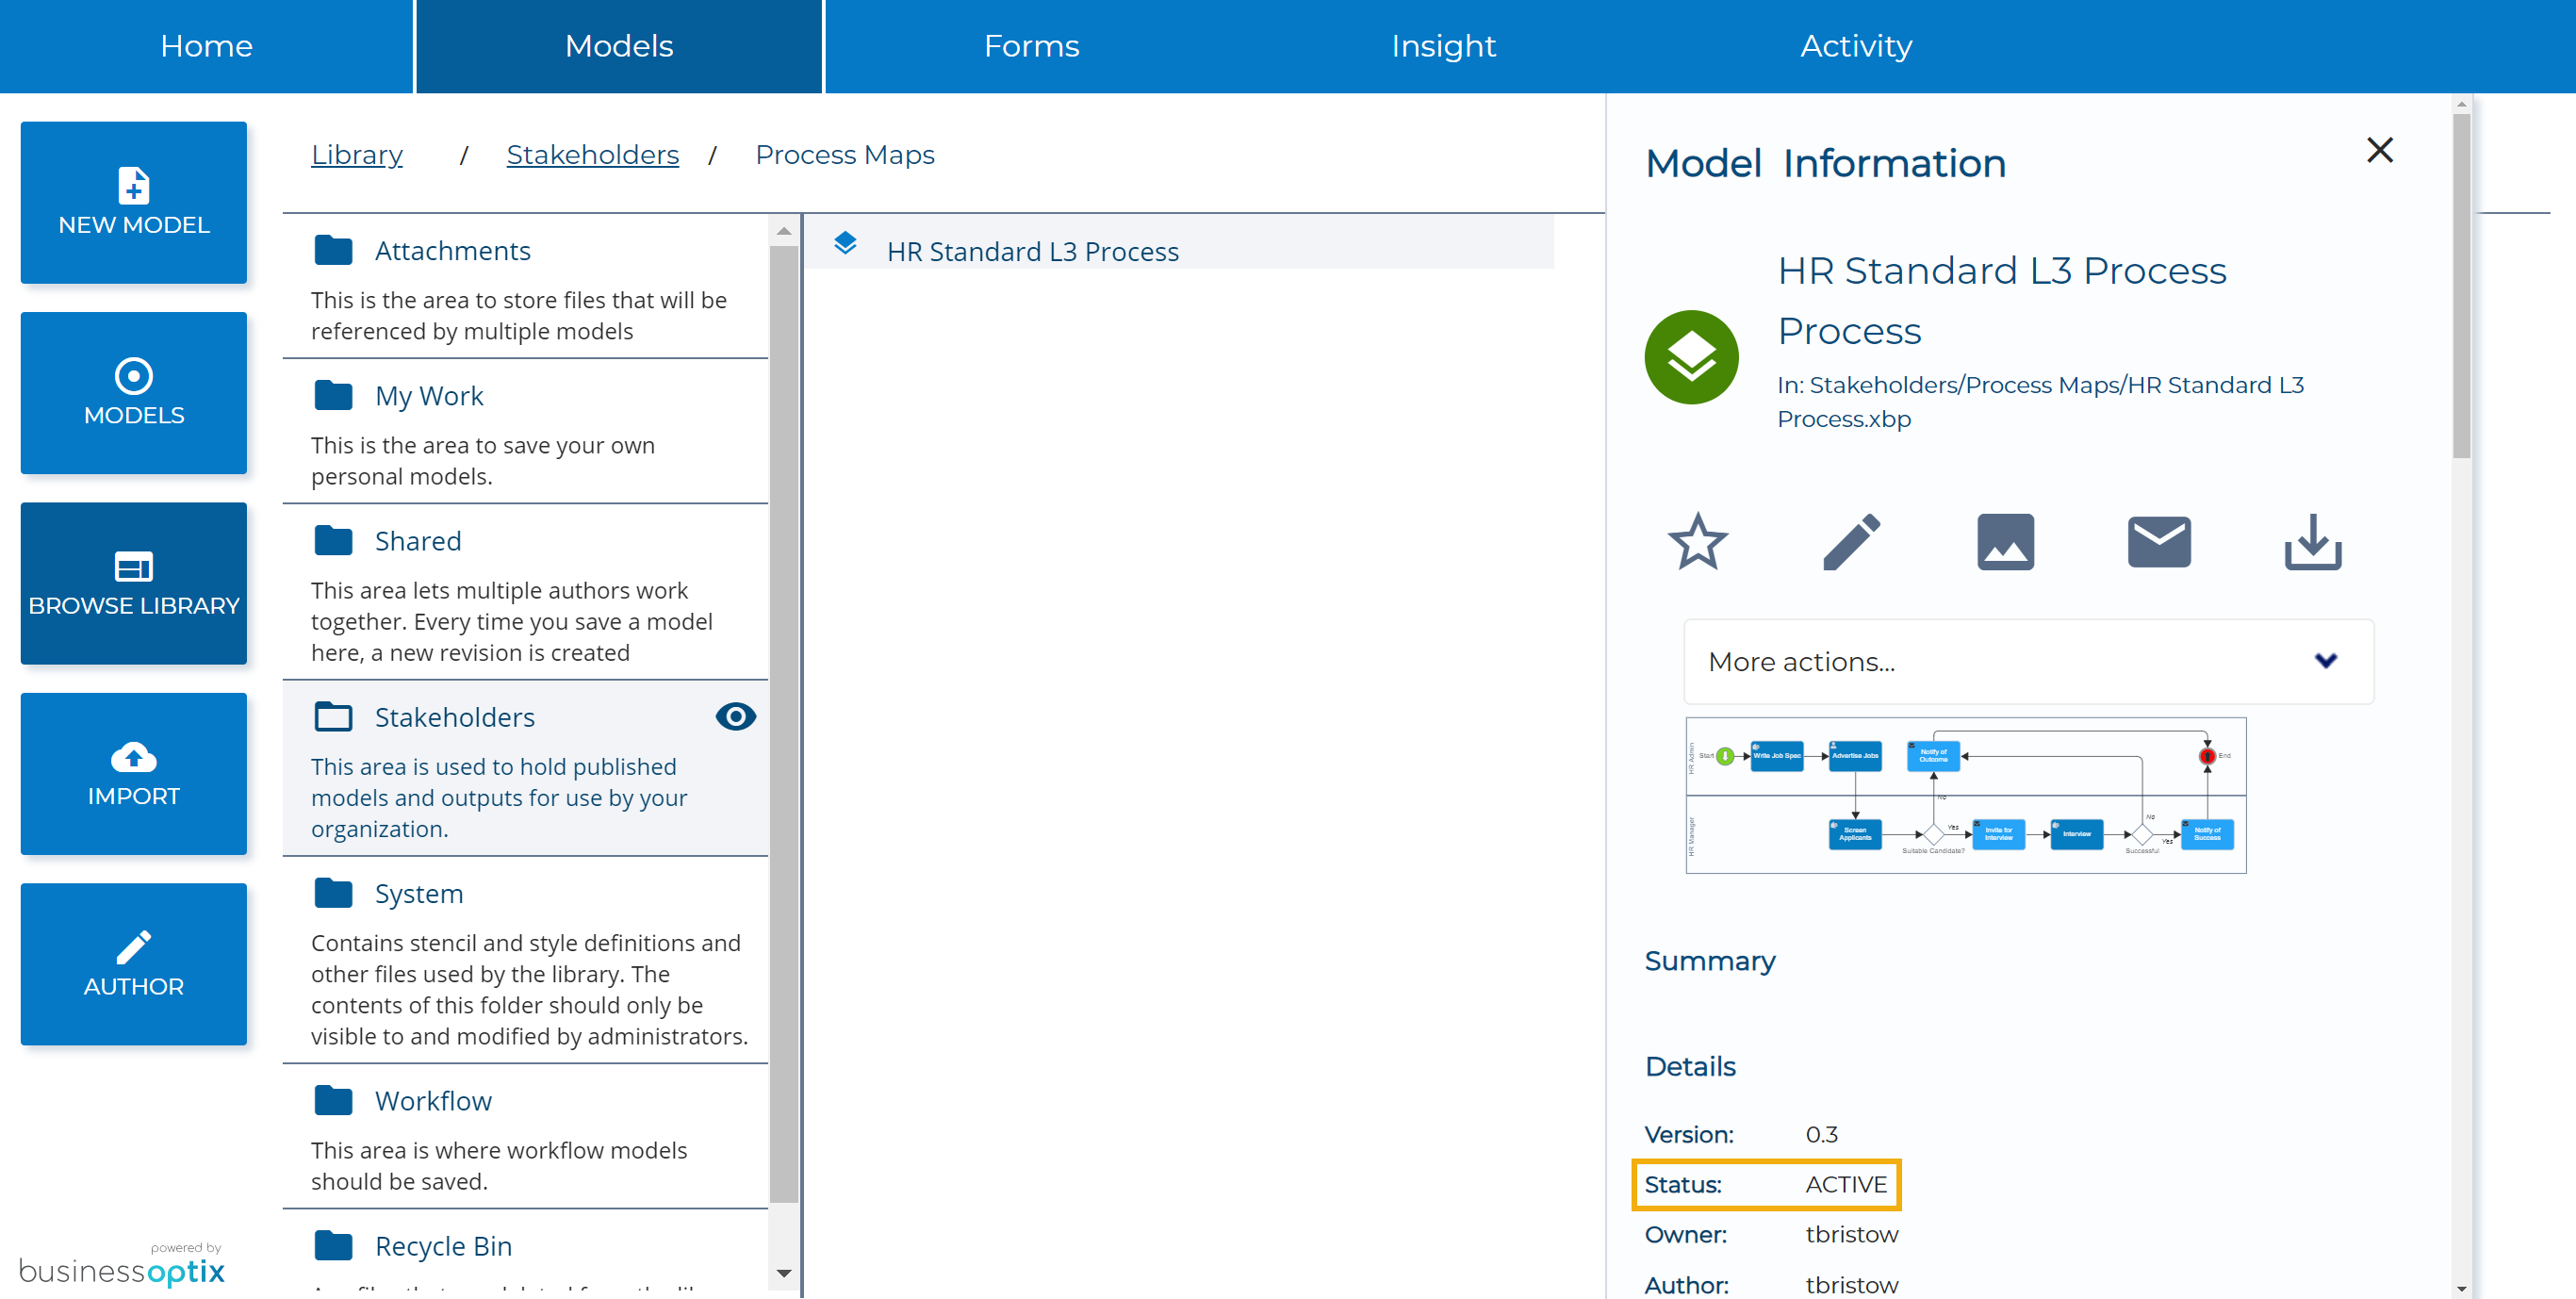Click the New Model button

(133, 202)
